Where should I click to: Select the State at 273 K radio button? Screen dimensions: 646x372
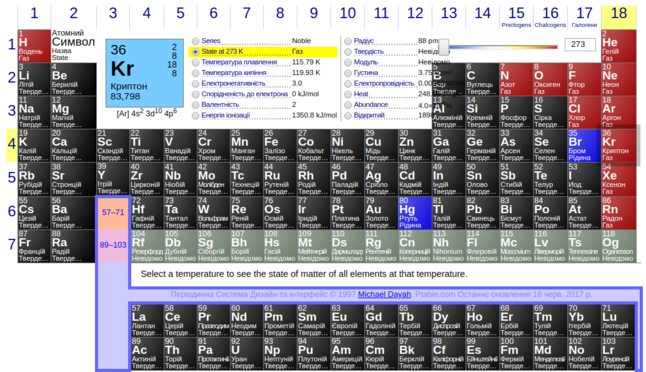(195, 52)
